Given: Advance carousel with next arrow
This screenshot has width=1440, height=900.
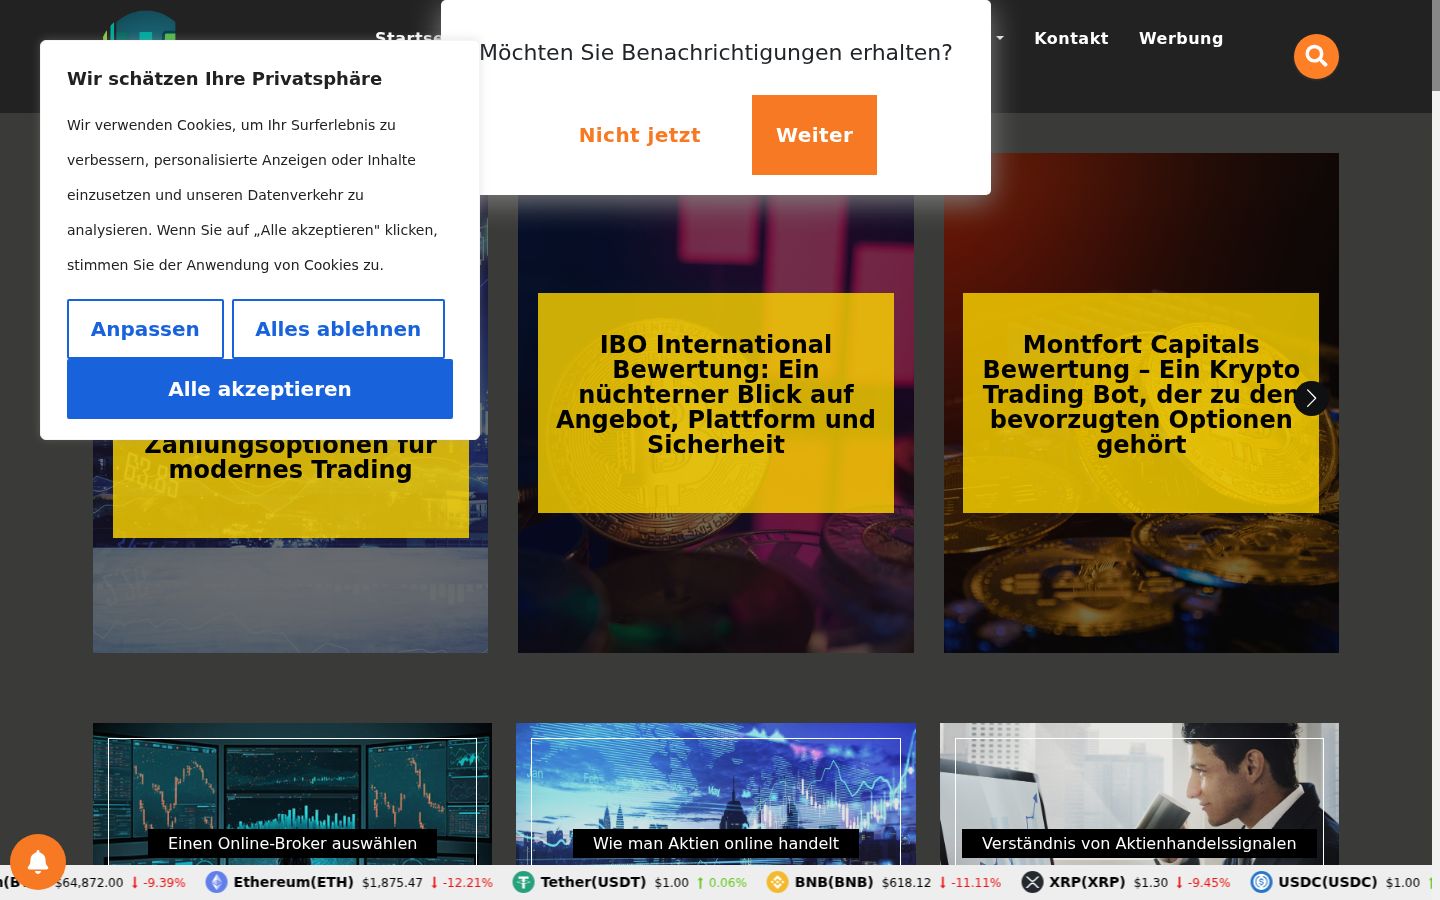Looking at the screenshot, I should (x=1311, y=398).
